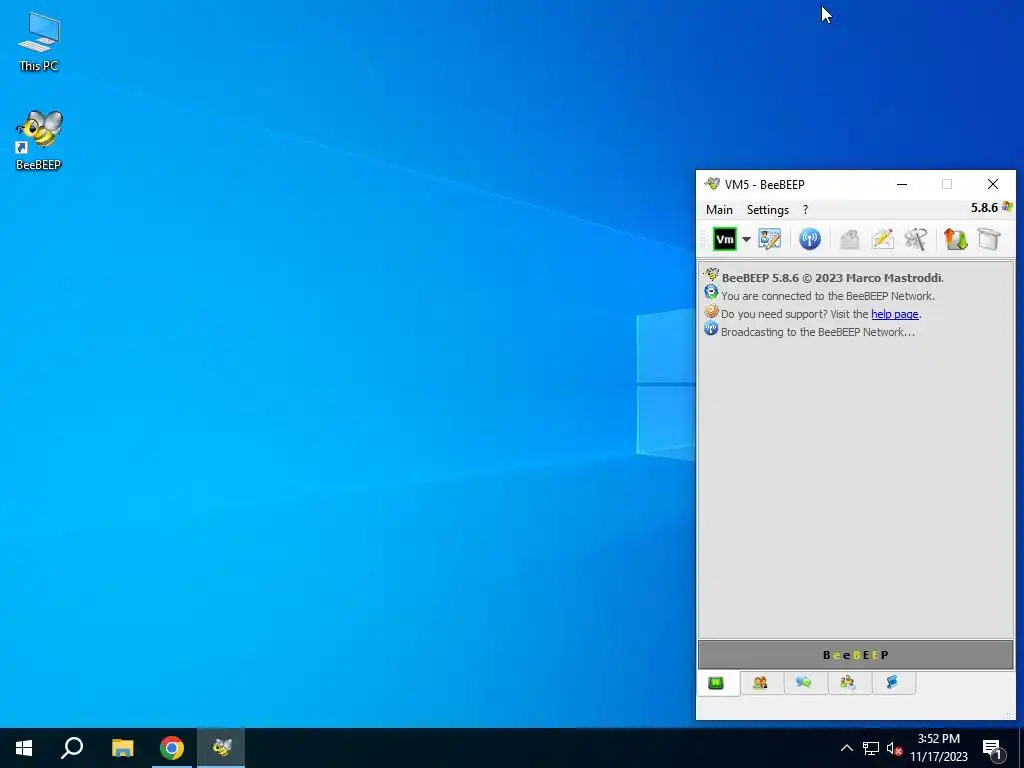Click the 'You are connected' status line
The image size is (1024, 768).
click(x=827, y=296)
